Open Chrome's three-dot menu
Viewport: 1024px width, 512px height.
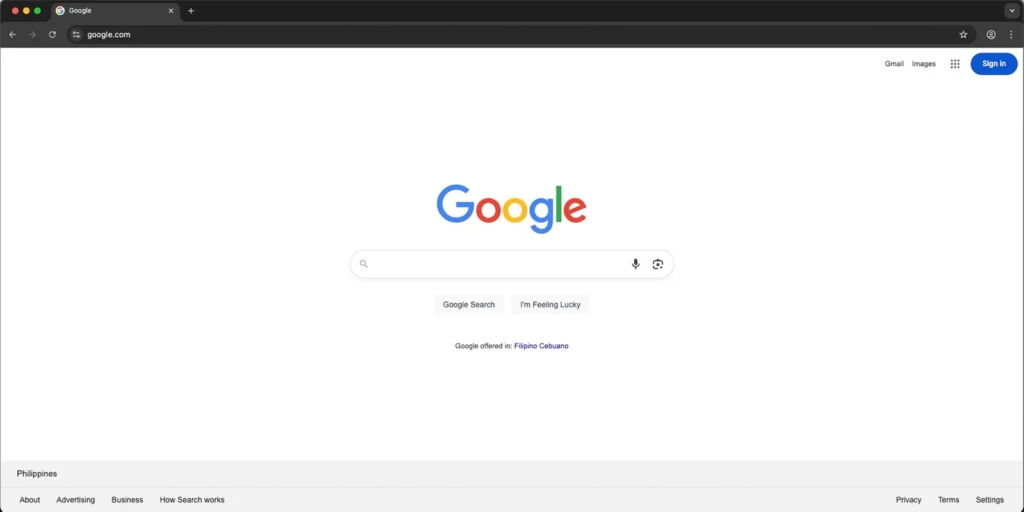click(1010, 35)
